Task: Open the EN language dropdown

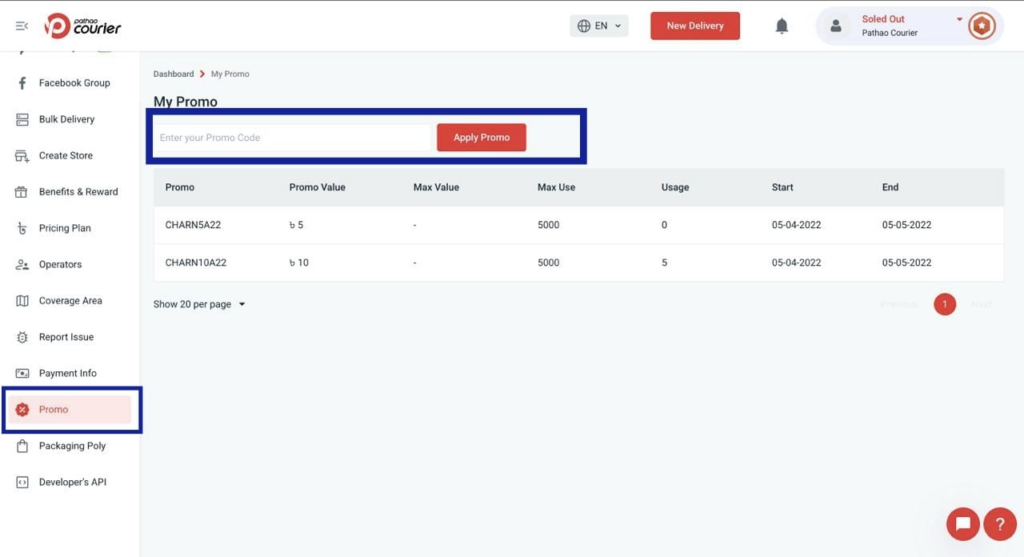Action: [x=599, y=26]
